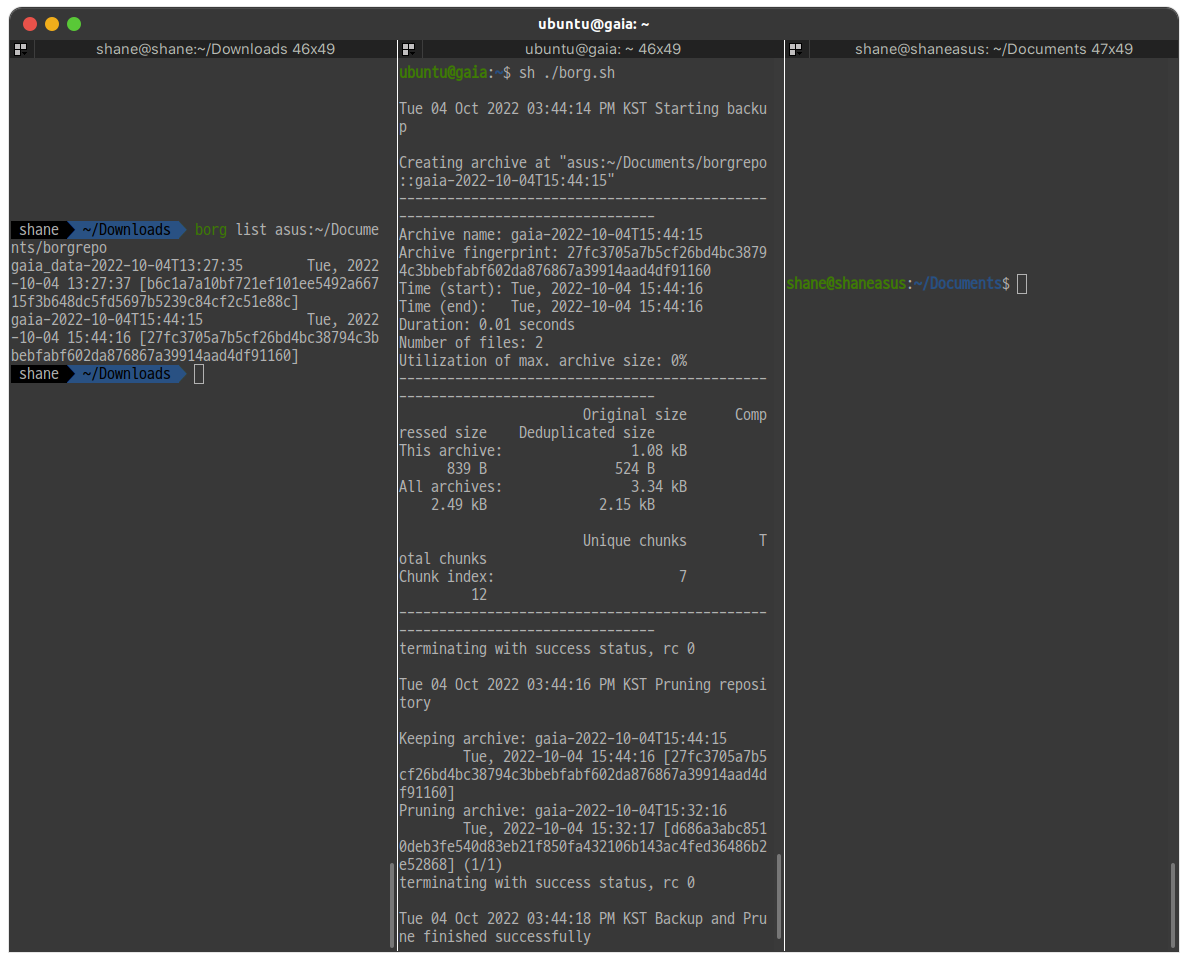Click 'gaia_data-2022-10-04T13:27:35' archive entry
The image size is (1188, 961).
pos(127,266)
